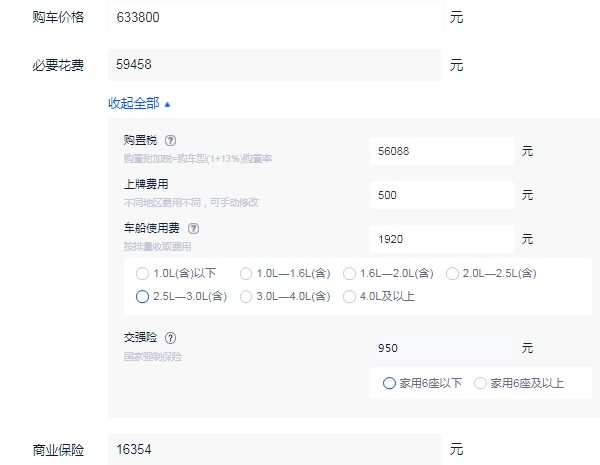The image size is (600, 465).
Task: Click the question mark icon next to 交强险
Action: click(x=170, y=338)
